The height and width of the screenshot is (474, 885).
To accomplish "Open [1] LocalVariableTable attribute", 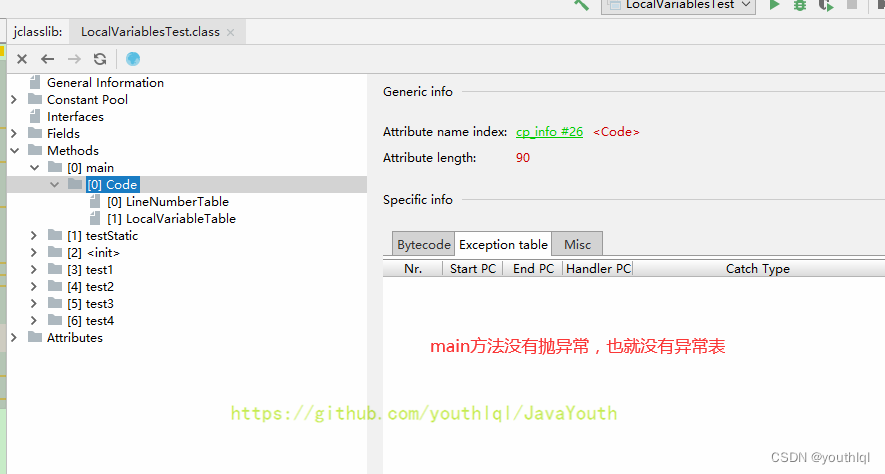I will click(172, 218).
